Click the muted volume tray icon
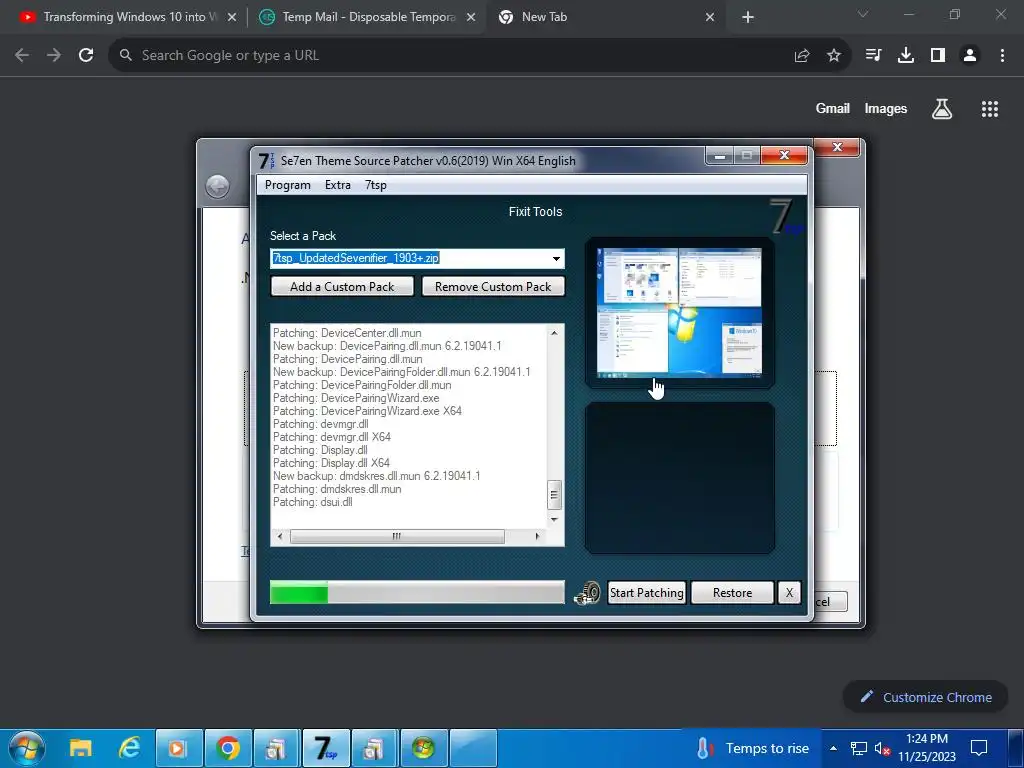Image resolution: width=1024 pixels, height=768 pixels. 882,748
